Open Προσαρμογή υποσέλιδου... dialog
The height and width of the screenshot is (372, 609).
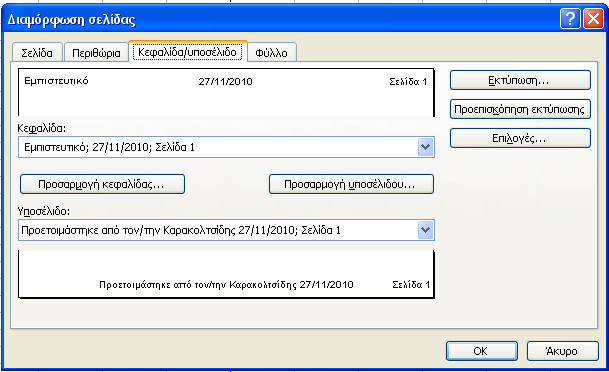(351, 184)
